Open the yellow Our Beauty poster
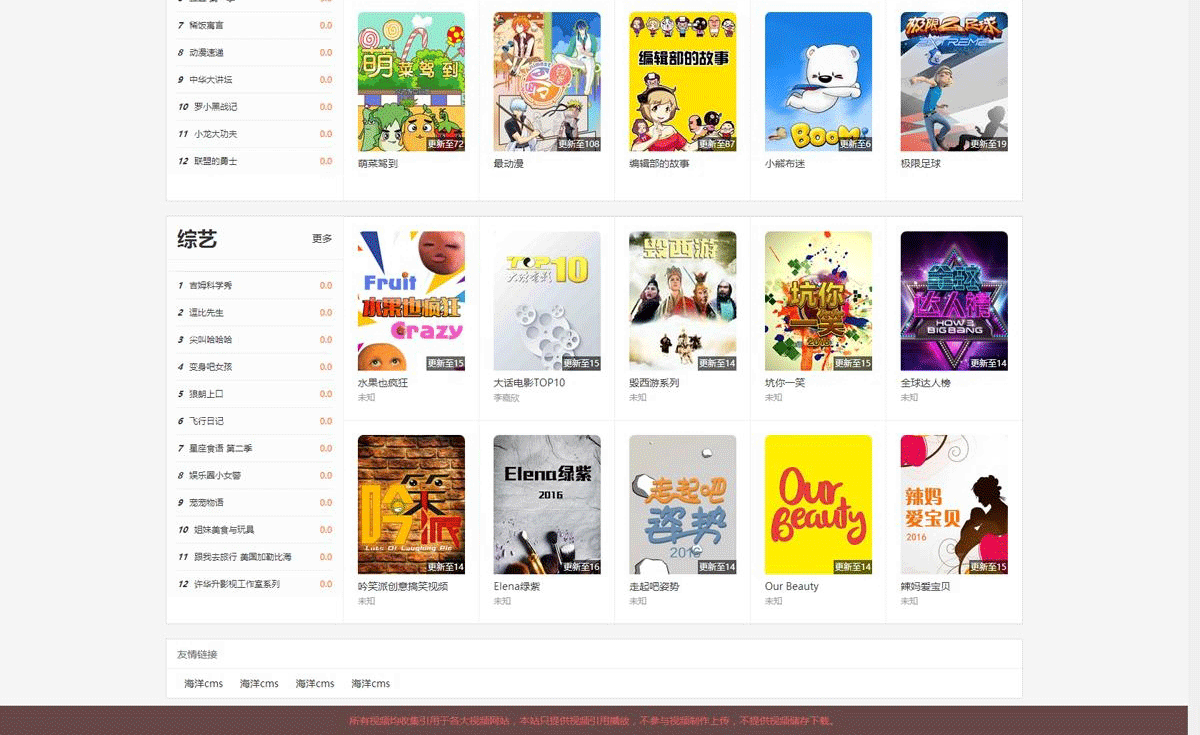Screen dimensions: 1200x735 [818, 505]
